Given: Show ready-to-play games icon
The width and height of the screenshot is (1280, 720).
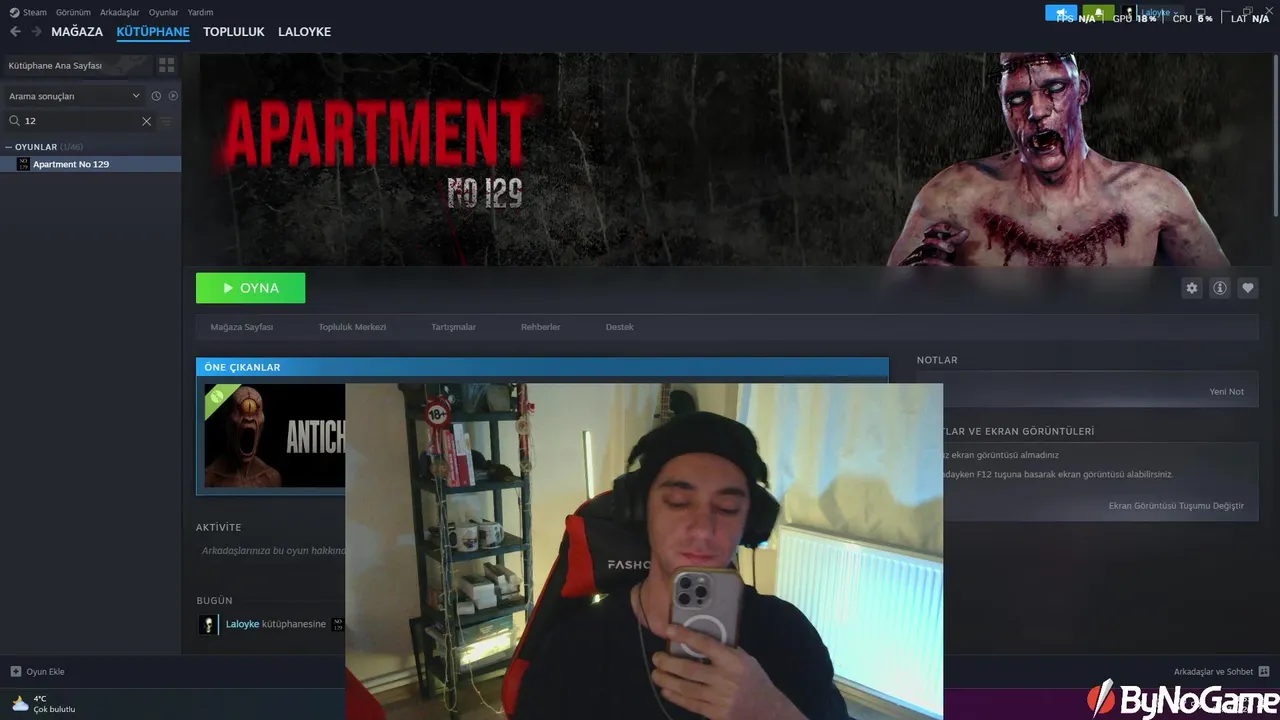Looking at the screenshot, I should (x=173, y=96).
